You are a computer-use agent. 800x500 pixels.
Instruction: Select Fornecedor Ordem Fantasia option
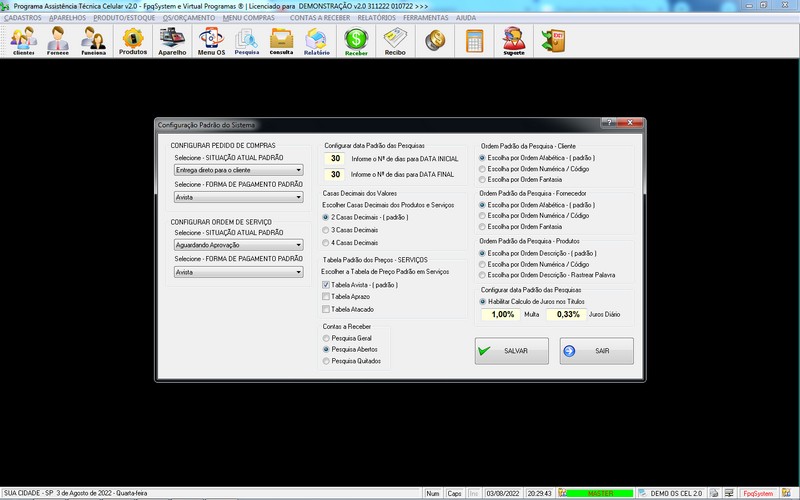pyautogui.click(x=482, y=227)
